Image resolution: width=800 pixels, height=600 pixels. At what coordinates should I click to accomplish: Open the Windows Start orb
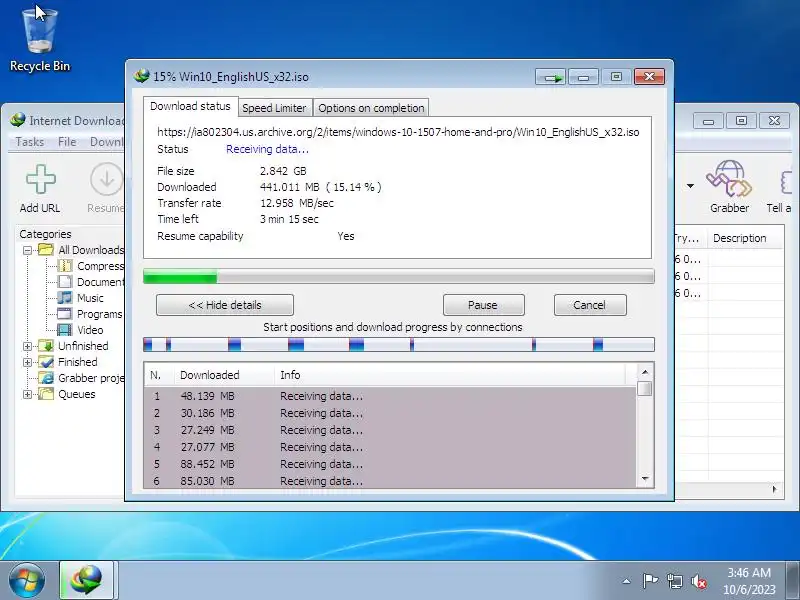[x=27, y=581]
